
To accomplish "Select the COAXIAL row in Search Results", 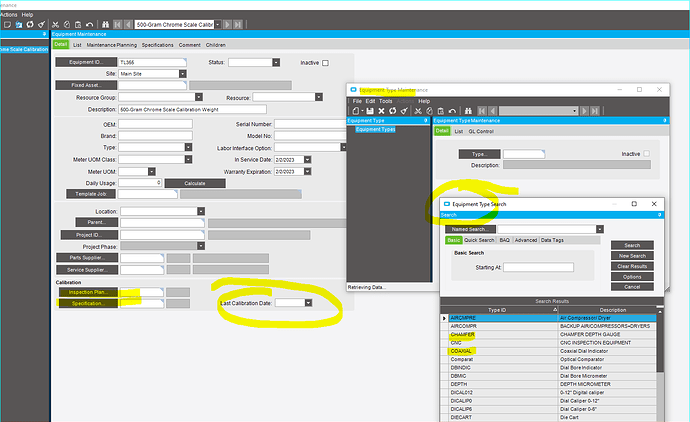I will [548, 351].
